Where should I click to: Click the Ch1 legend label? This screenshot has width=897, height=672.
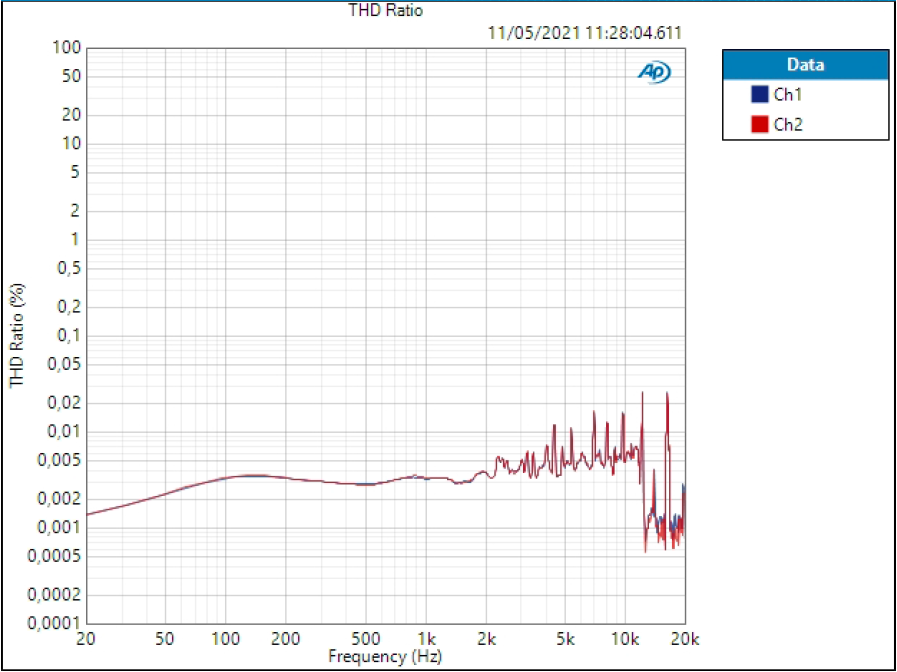click(788, 95)
